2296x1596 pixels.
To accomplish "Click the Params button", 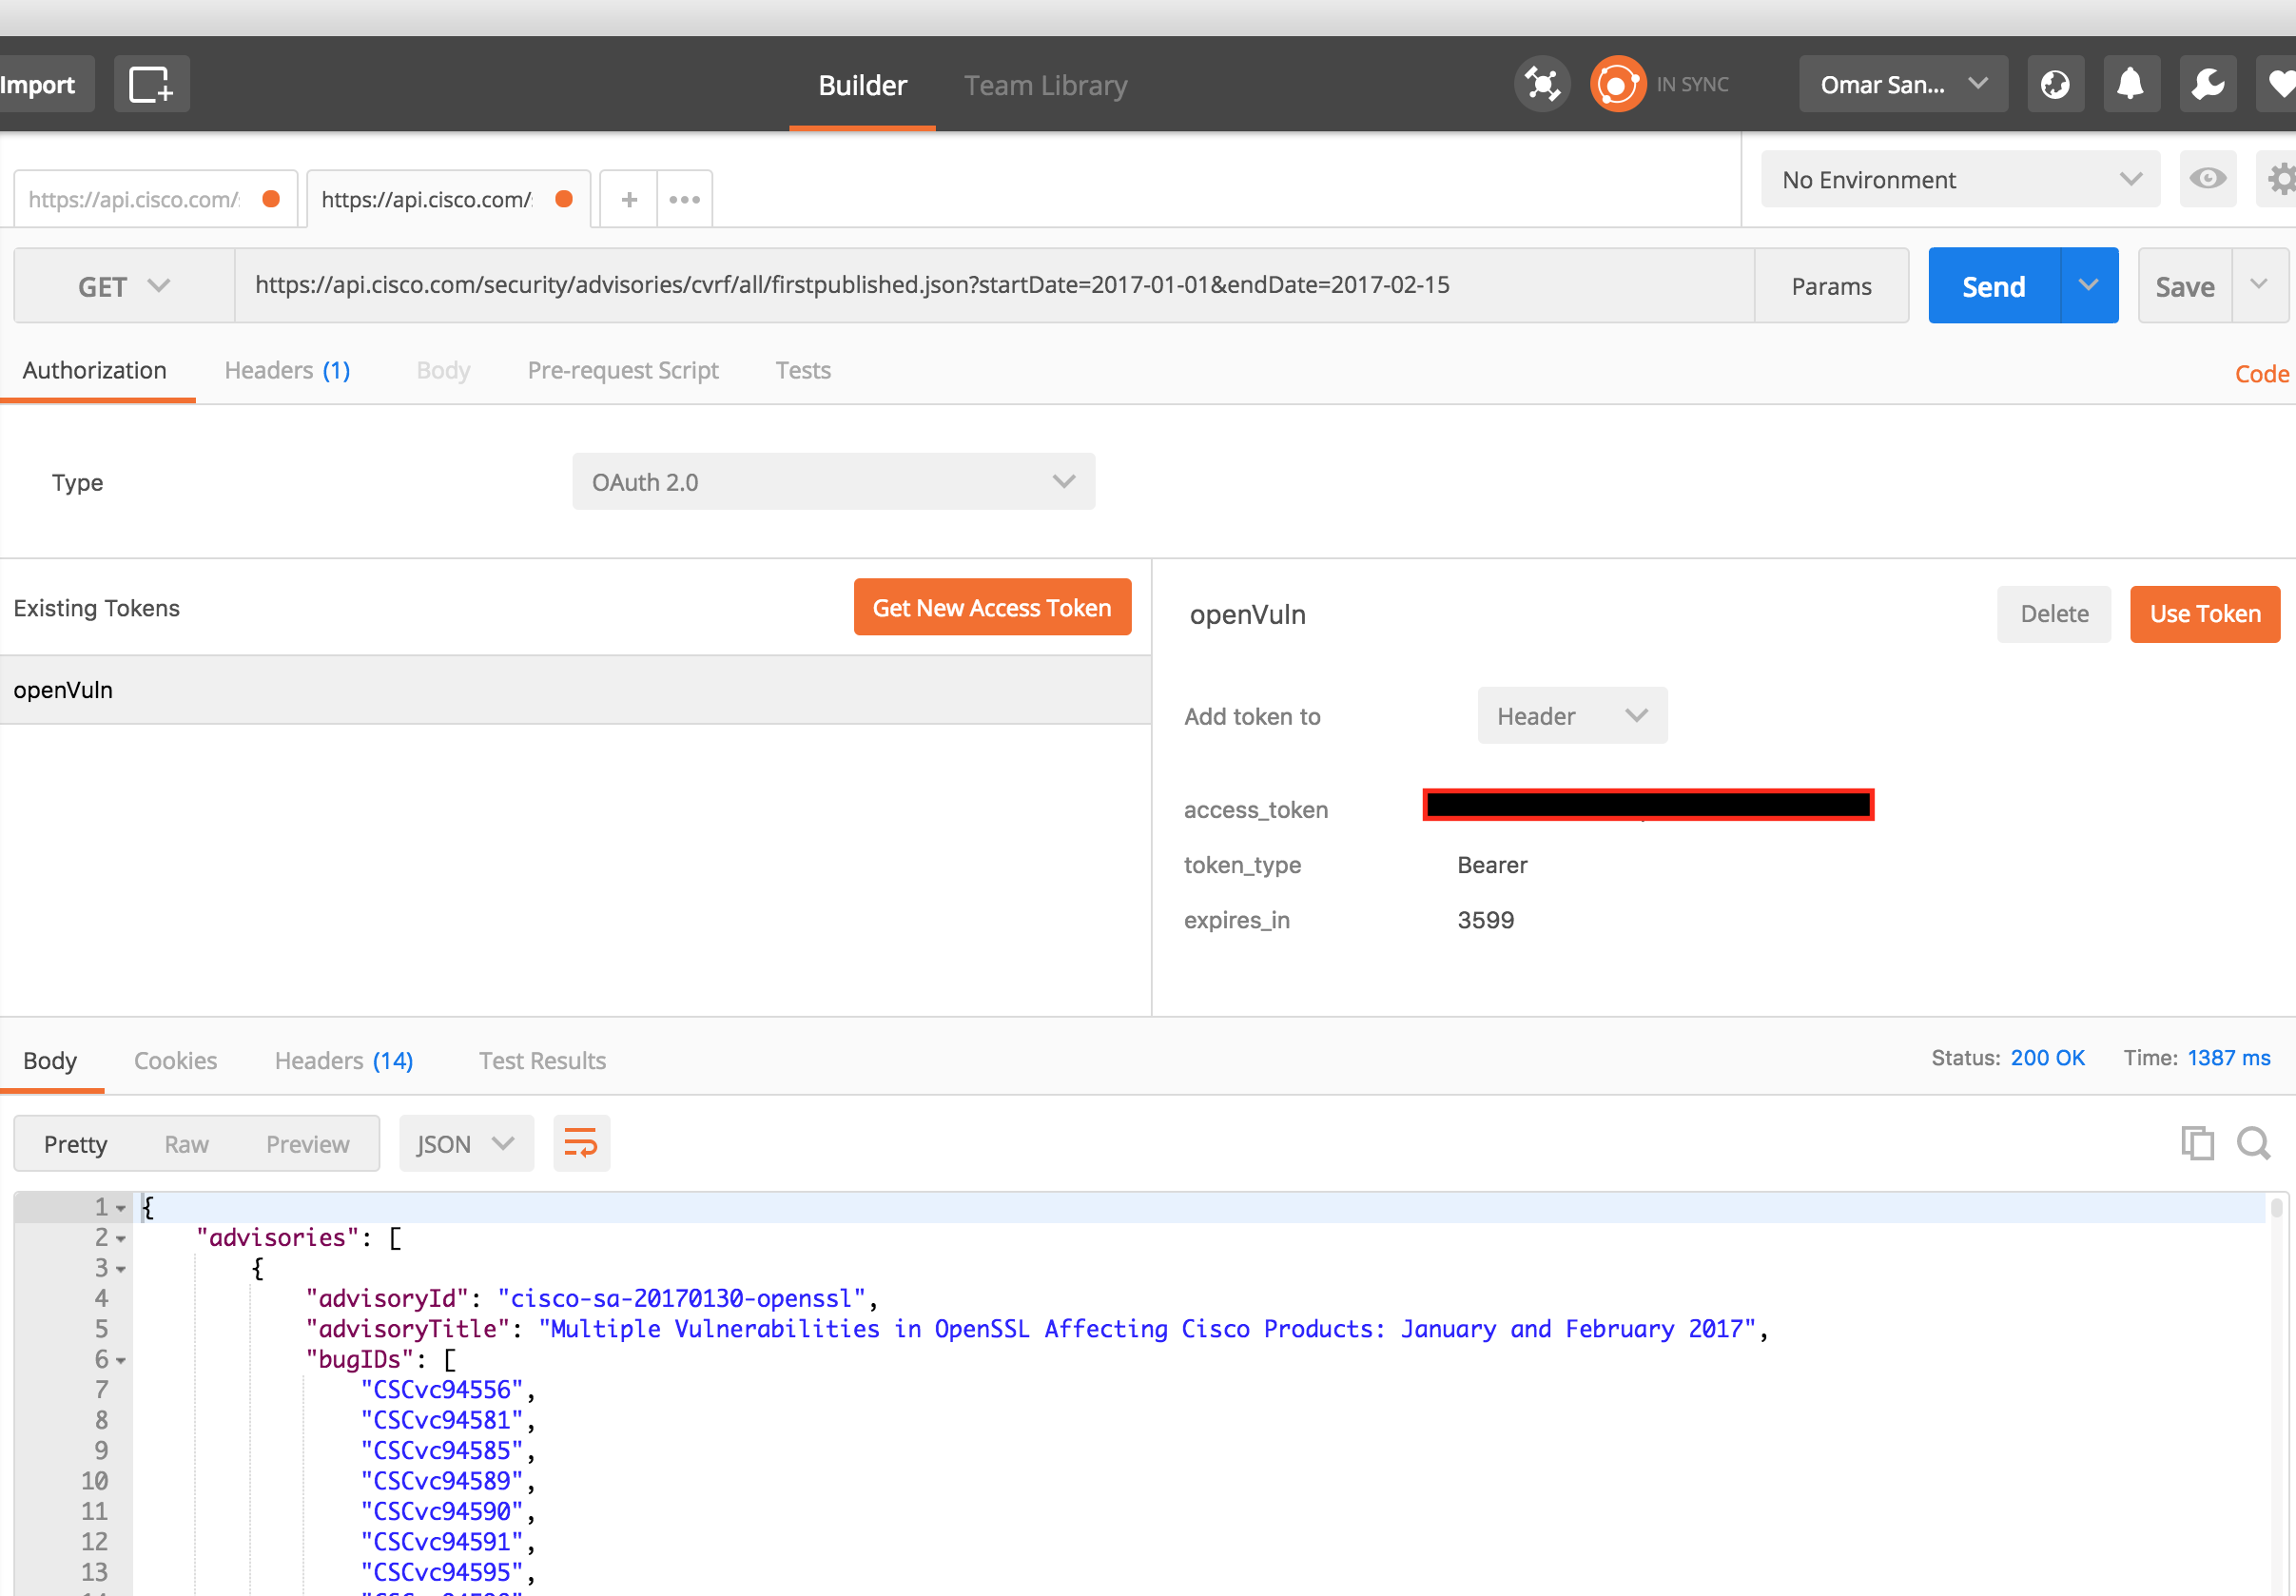I will point(1831,286).
